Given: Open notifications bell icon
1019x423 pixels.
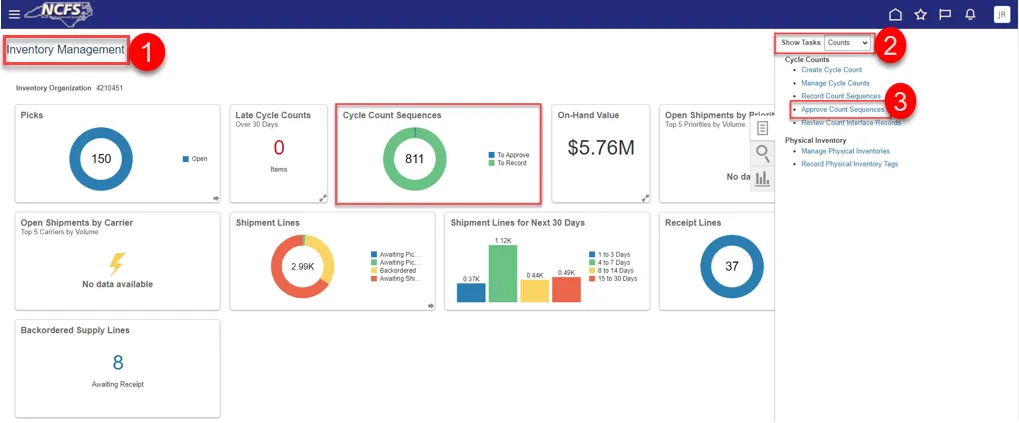Looking at the screenshot, I should tap(970, 14).
